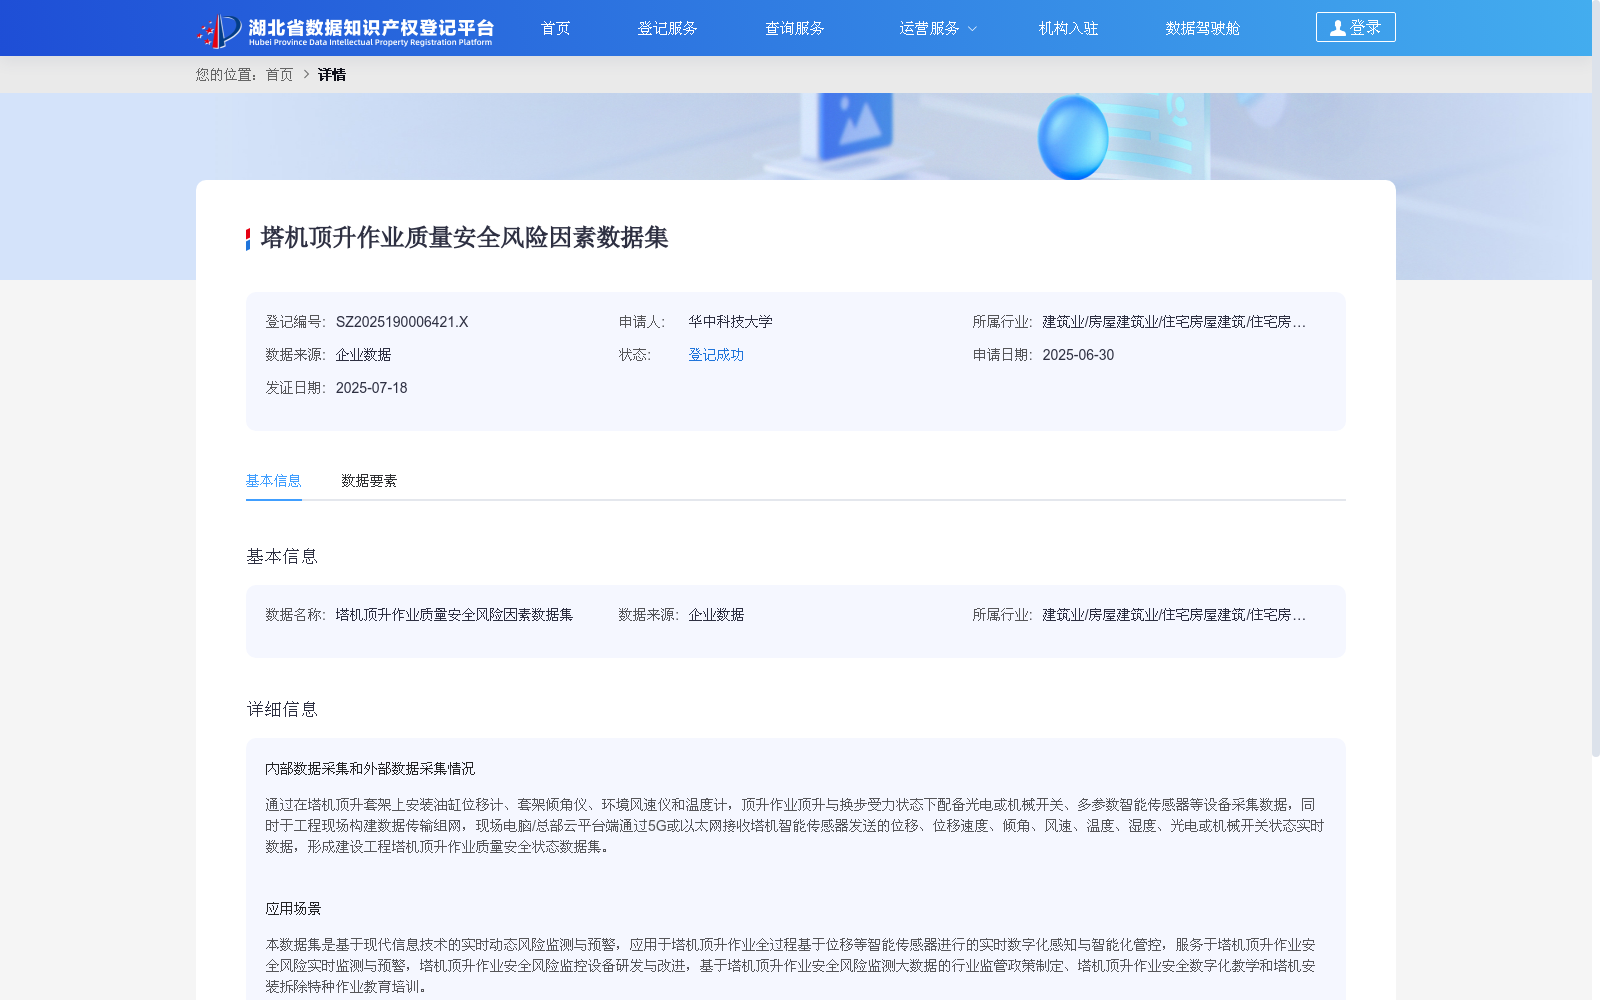Image resolution: width=1600 pixels, height=1000 pixels.
Task: Click the user icon on the login button
Action: coord(1337,28)
